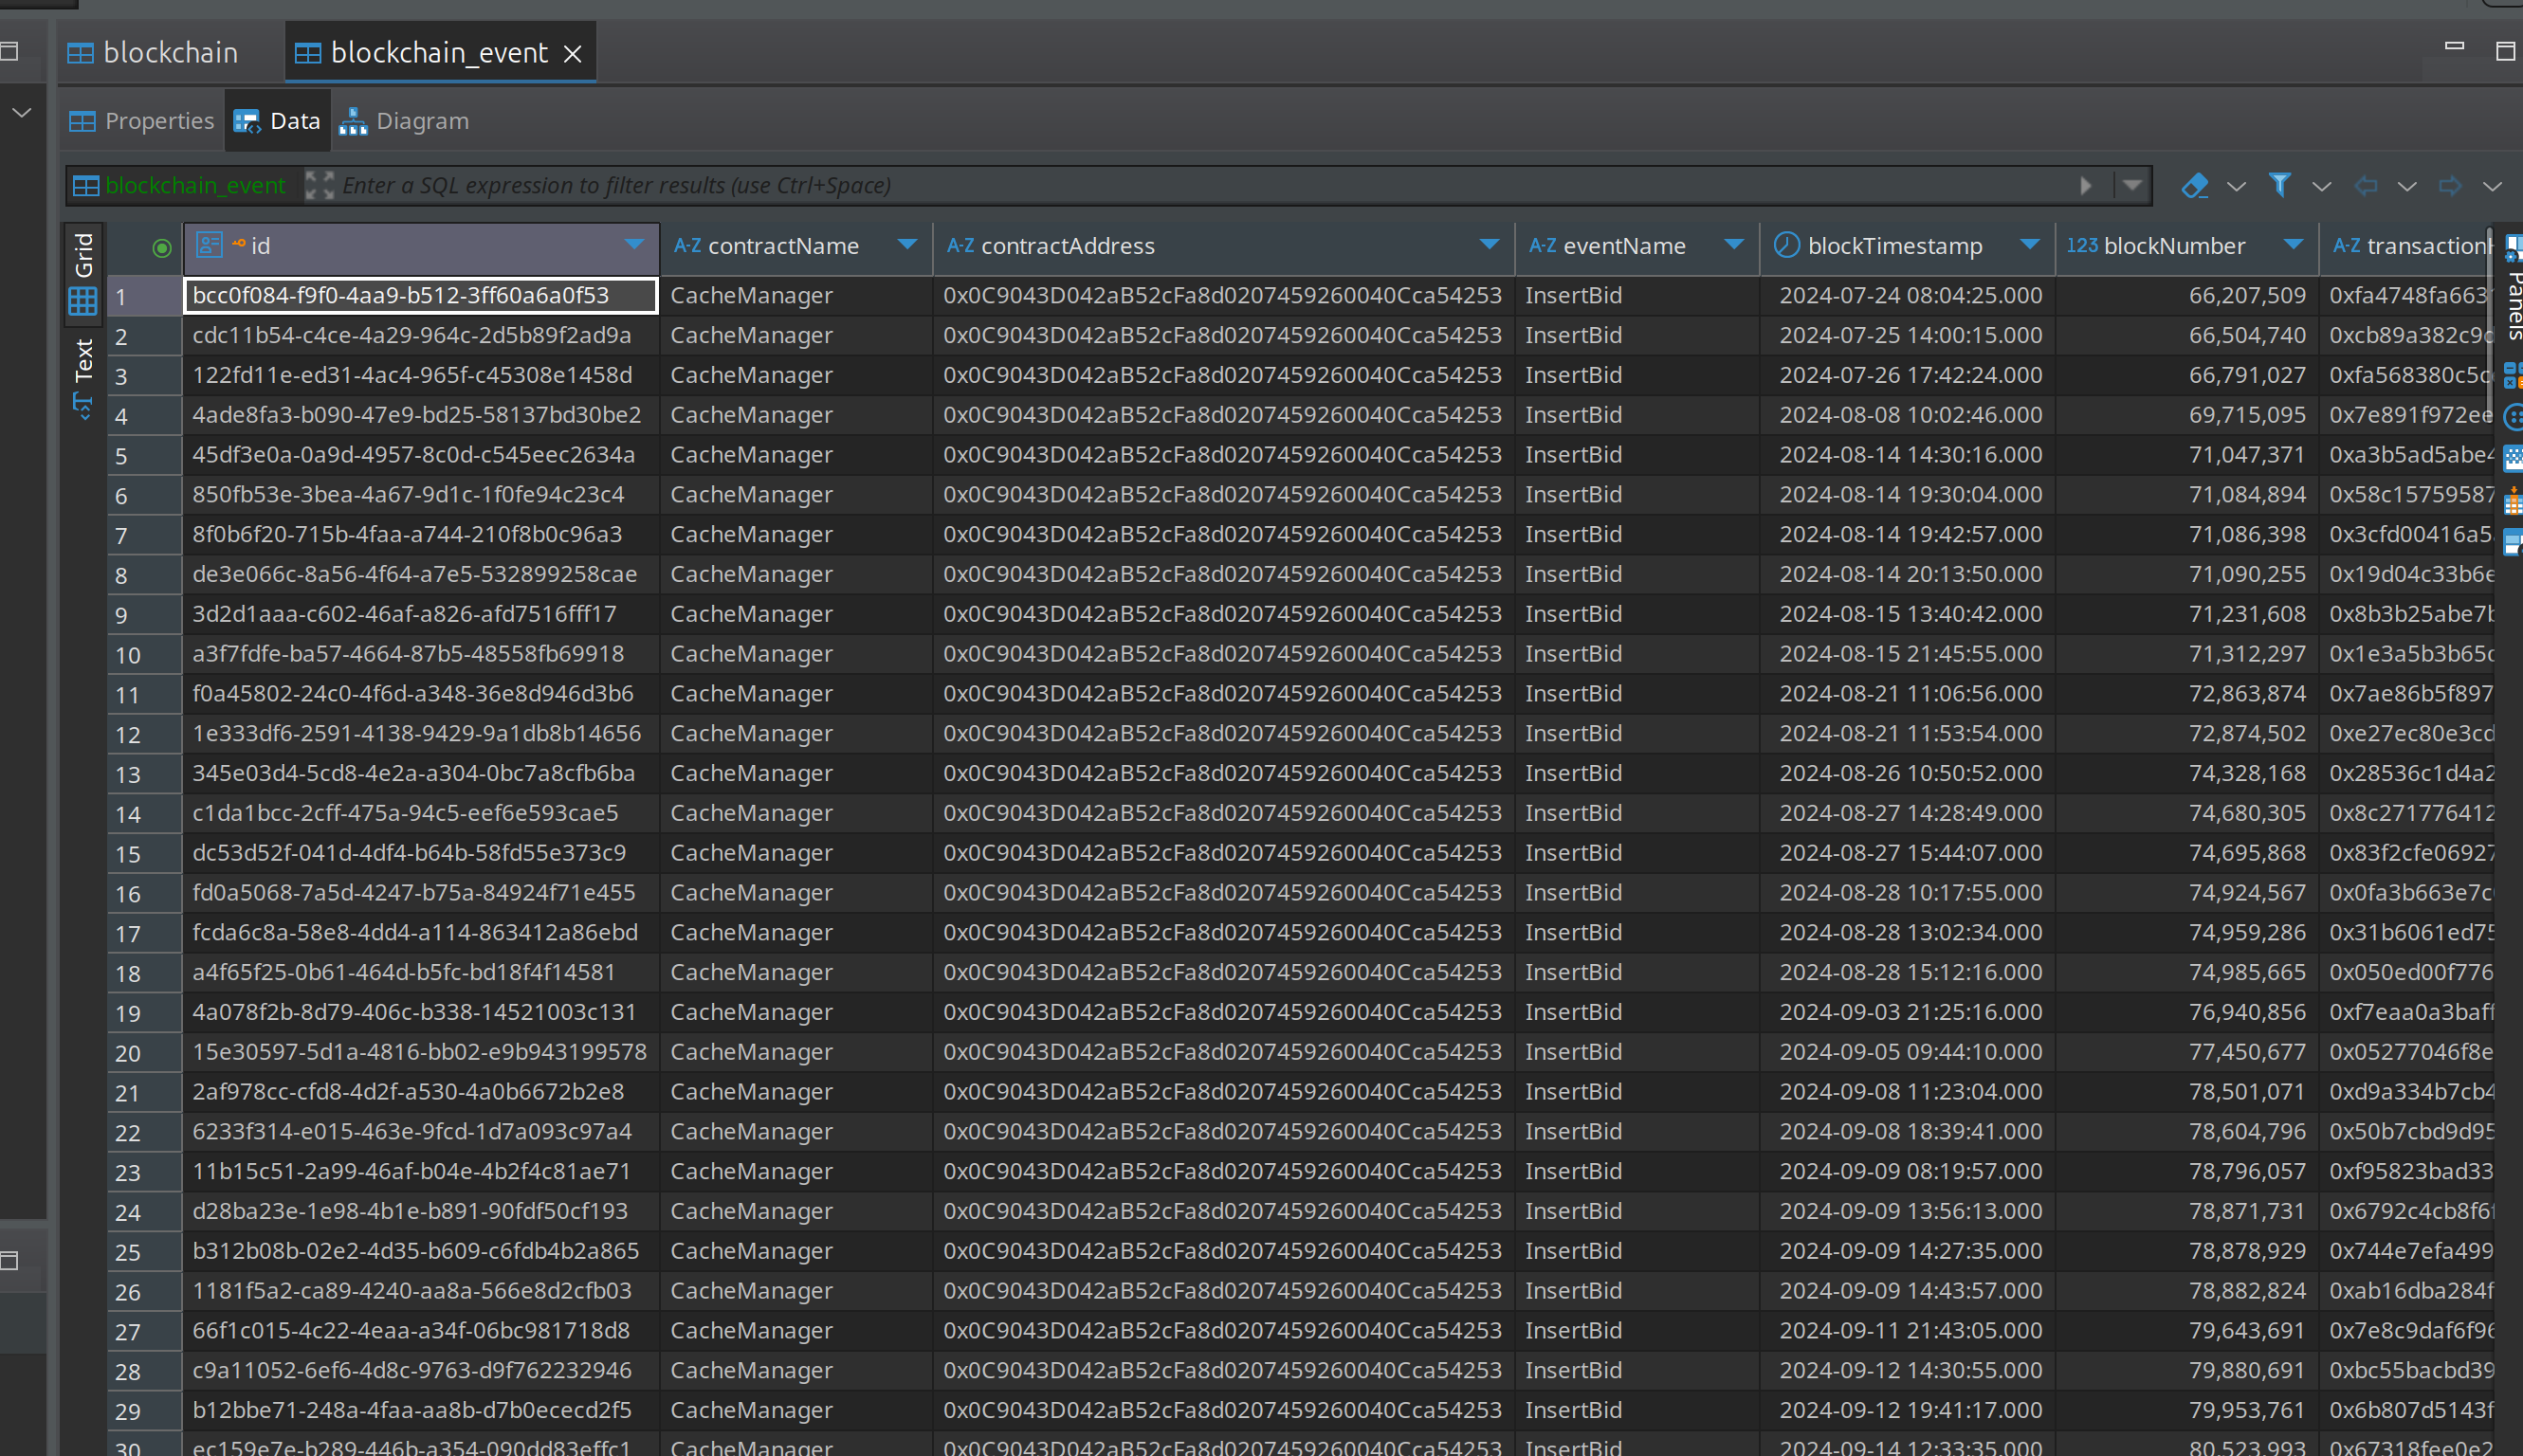Switch to the blockchain editor tab
This screenshot has height=1456, width=2523.
[153, 53]
